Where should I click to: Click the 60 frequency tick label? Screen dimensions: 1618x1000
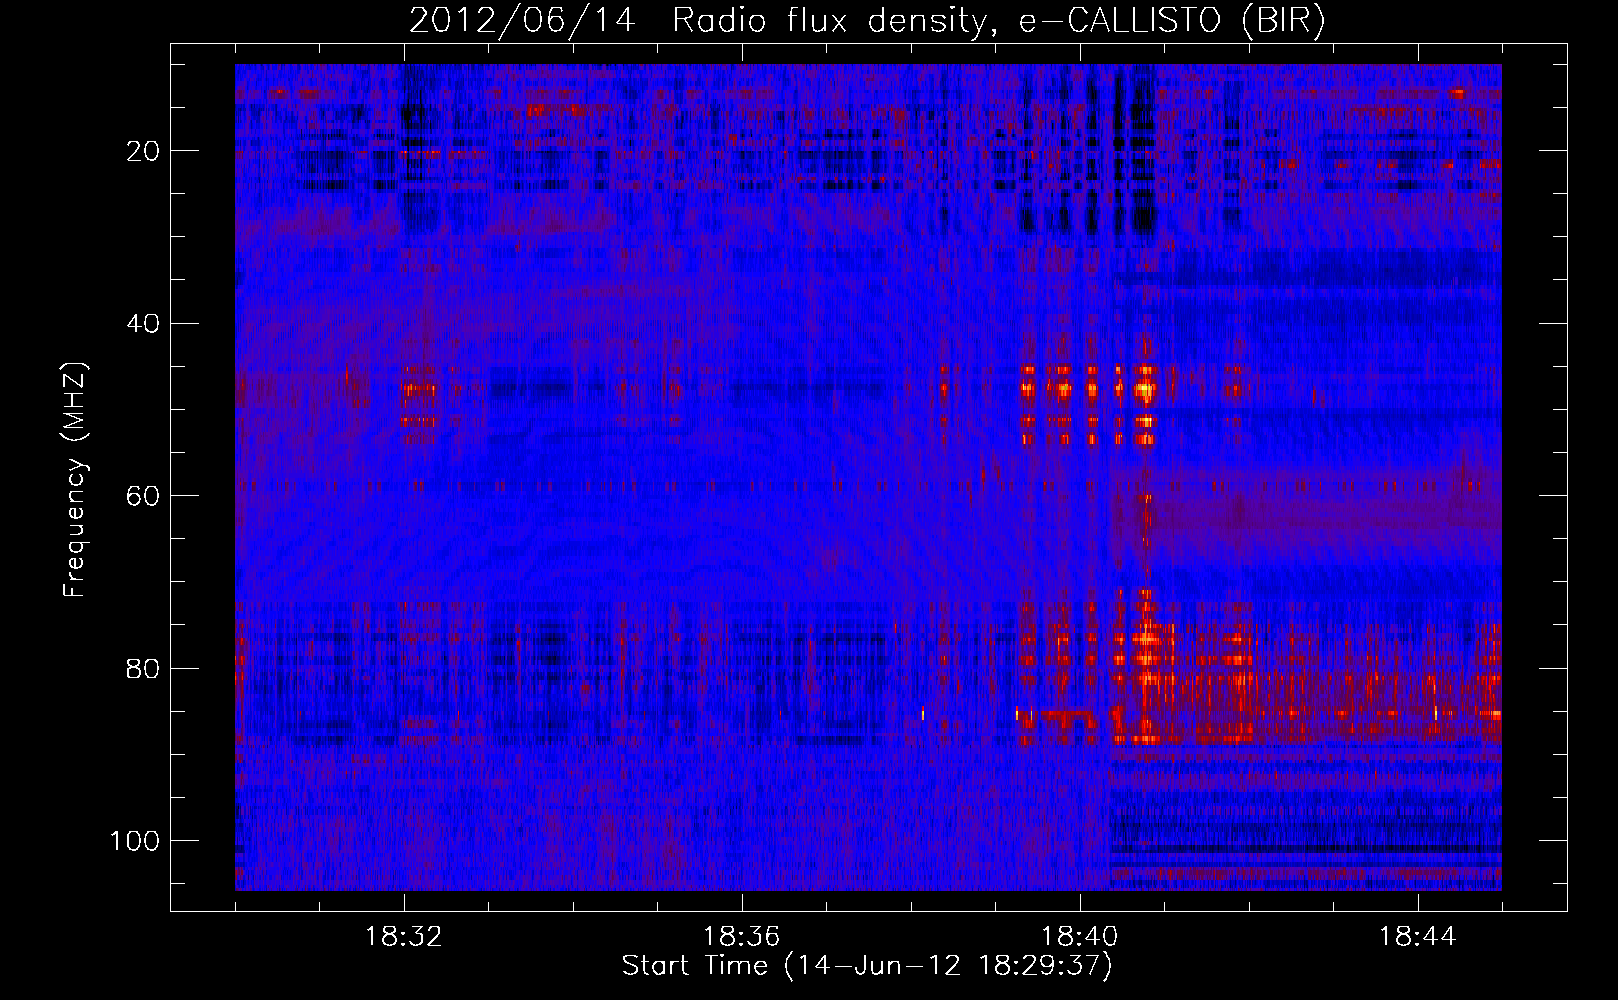142,495
